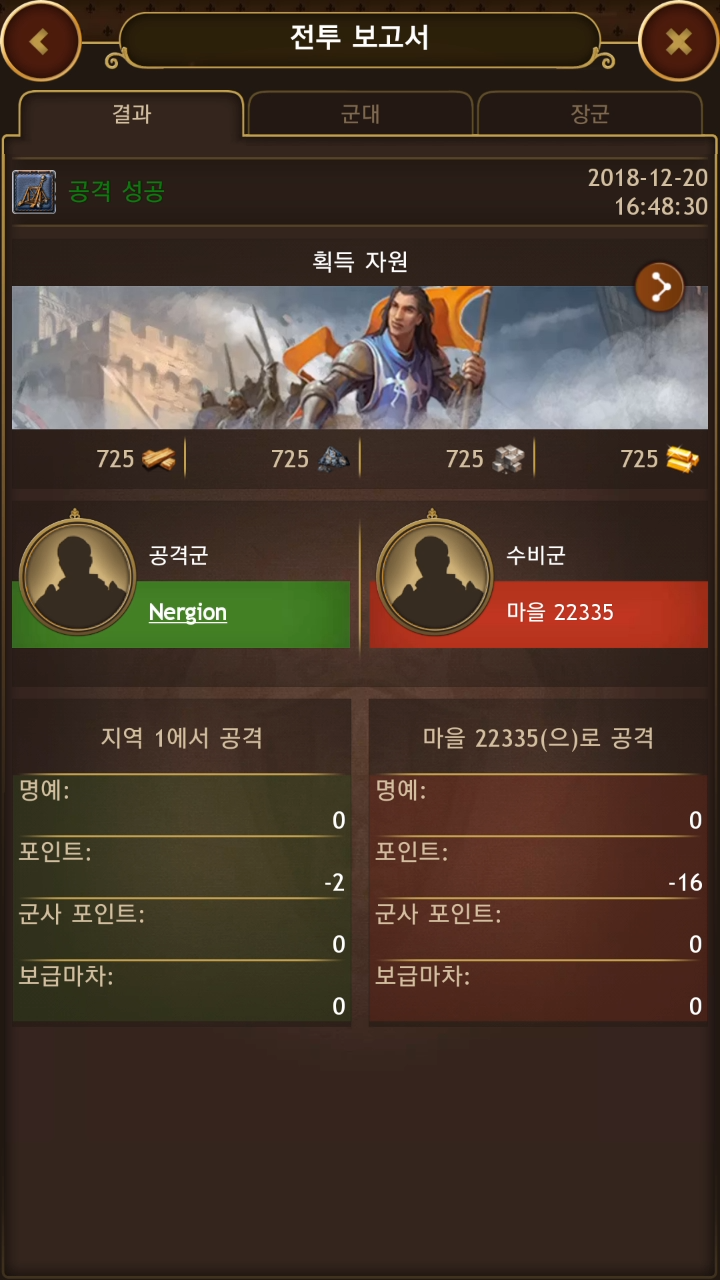Select the 결과 tab
The width and height of the screenshot is (720, 1280).
[131, 113]
